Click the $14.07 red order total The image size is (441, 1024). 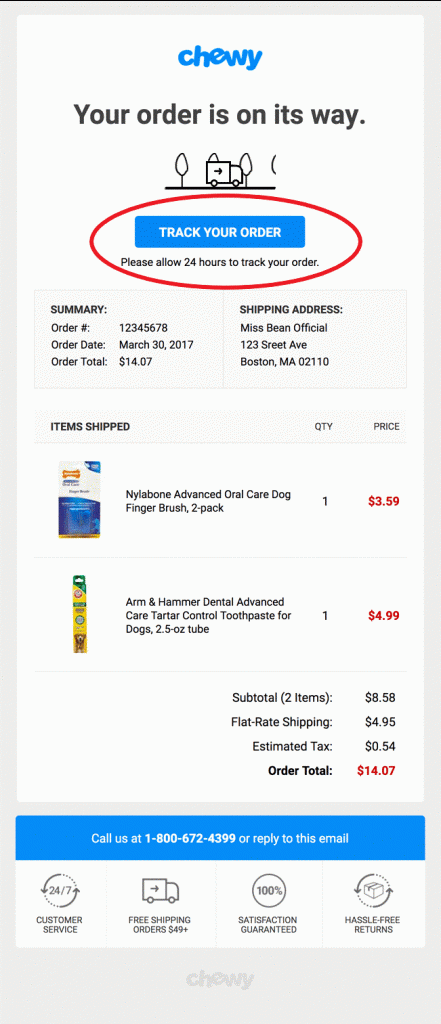tap(376, 771)
